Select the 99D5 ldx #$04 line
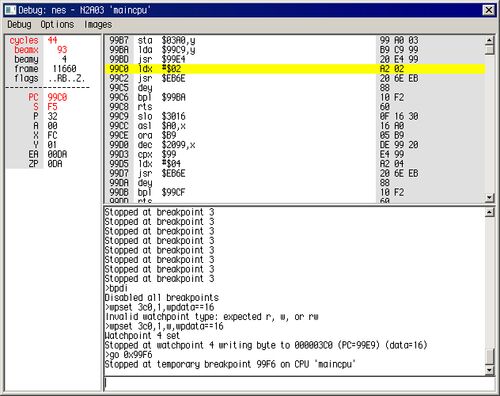This screenshot has height=396, width=500. point(295,164)
